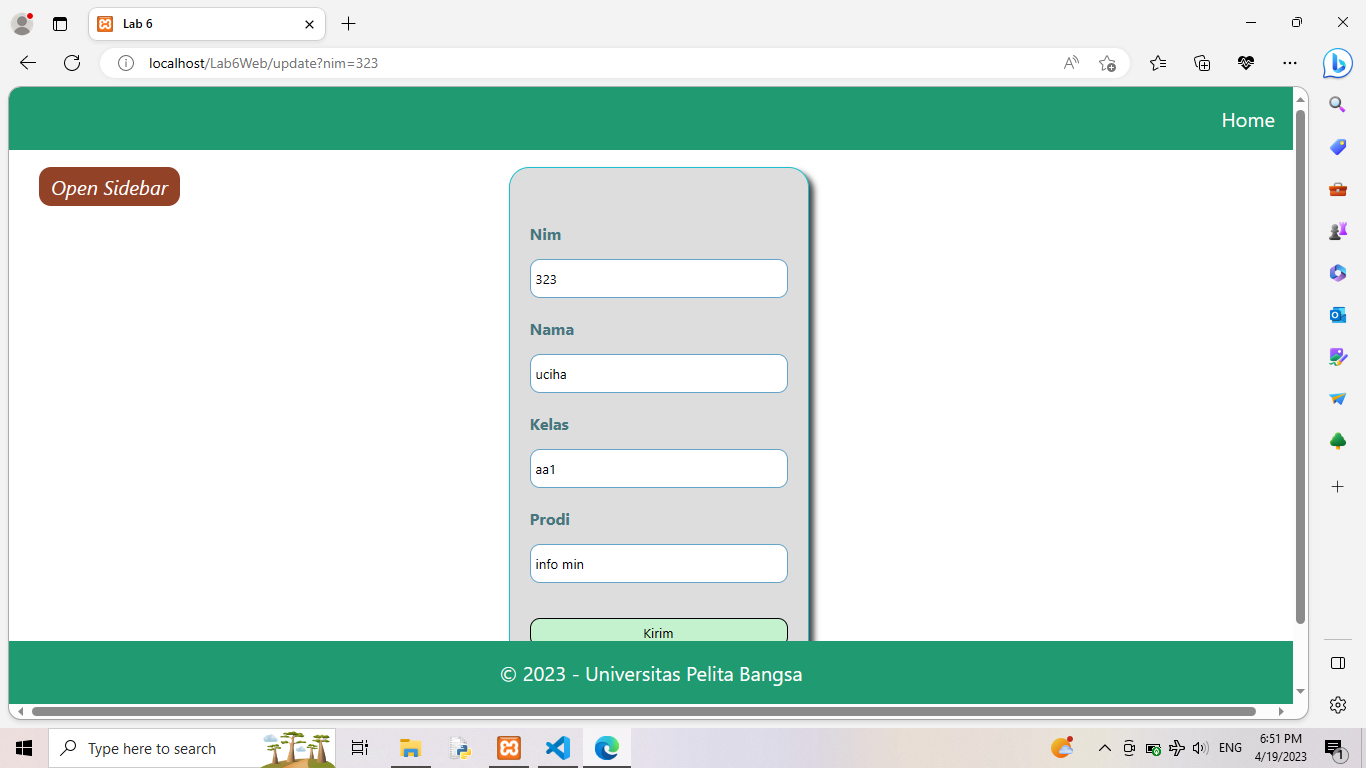Image resolution: width=1366 pixels, height=768 pixels.
Task: Open Outlook from the sidebar
Action: [x=1337, y=314]
